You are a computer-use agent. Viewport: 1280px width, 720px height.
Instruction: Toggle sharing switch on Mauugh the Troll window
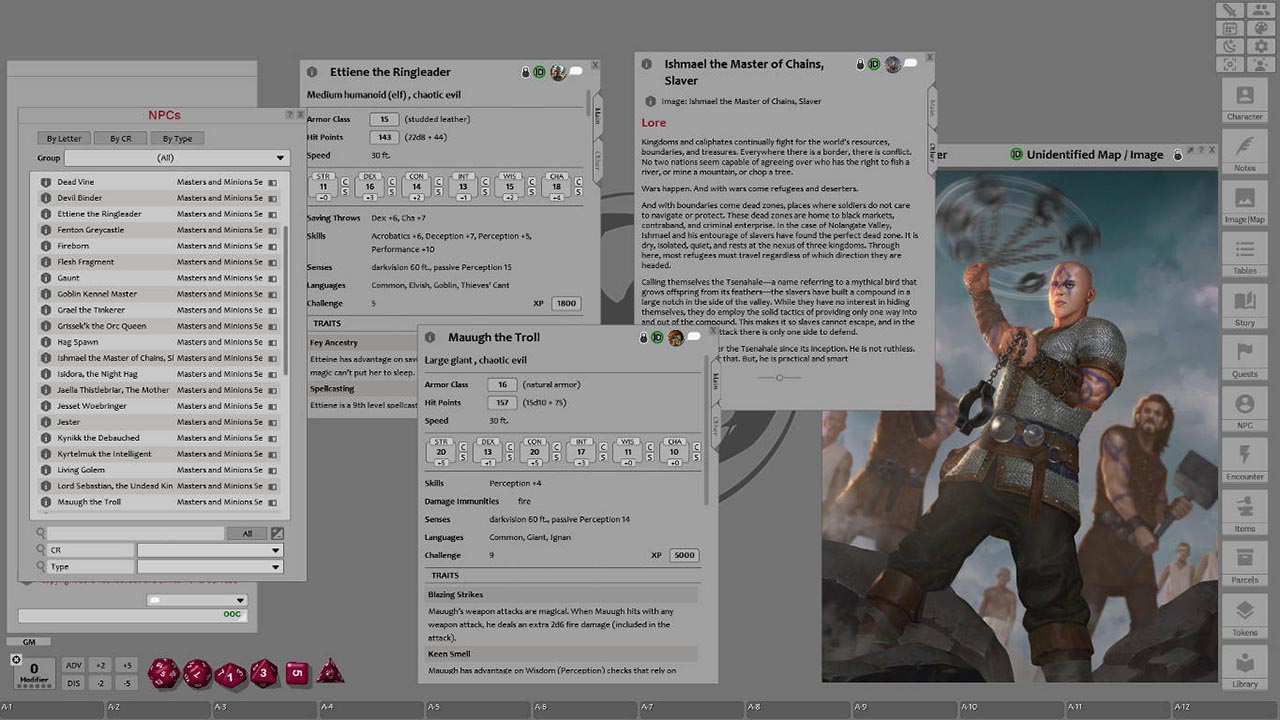[x=693, y=338]
